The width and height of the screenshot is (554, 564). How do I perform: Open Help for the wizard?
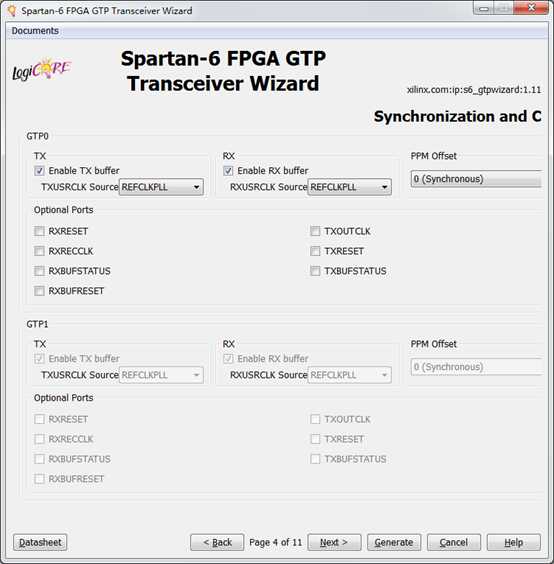tap(513, 542)
